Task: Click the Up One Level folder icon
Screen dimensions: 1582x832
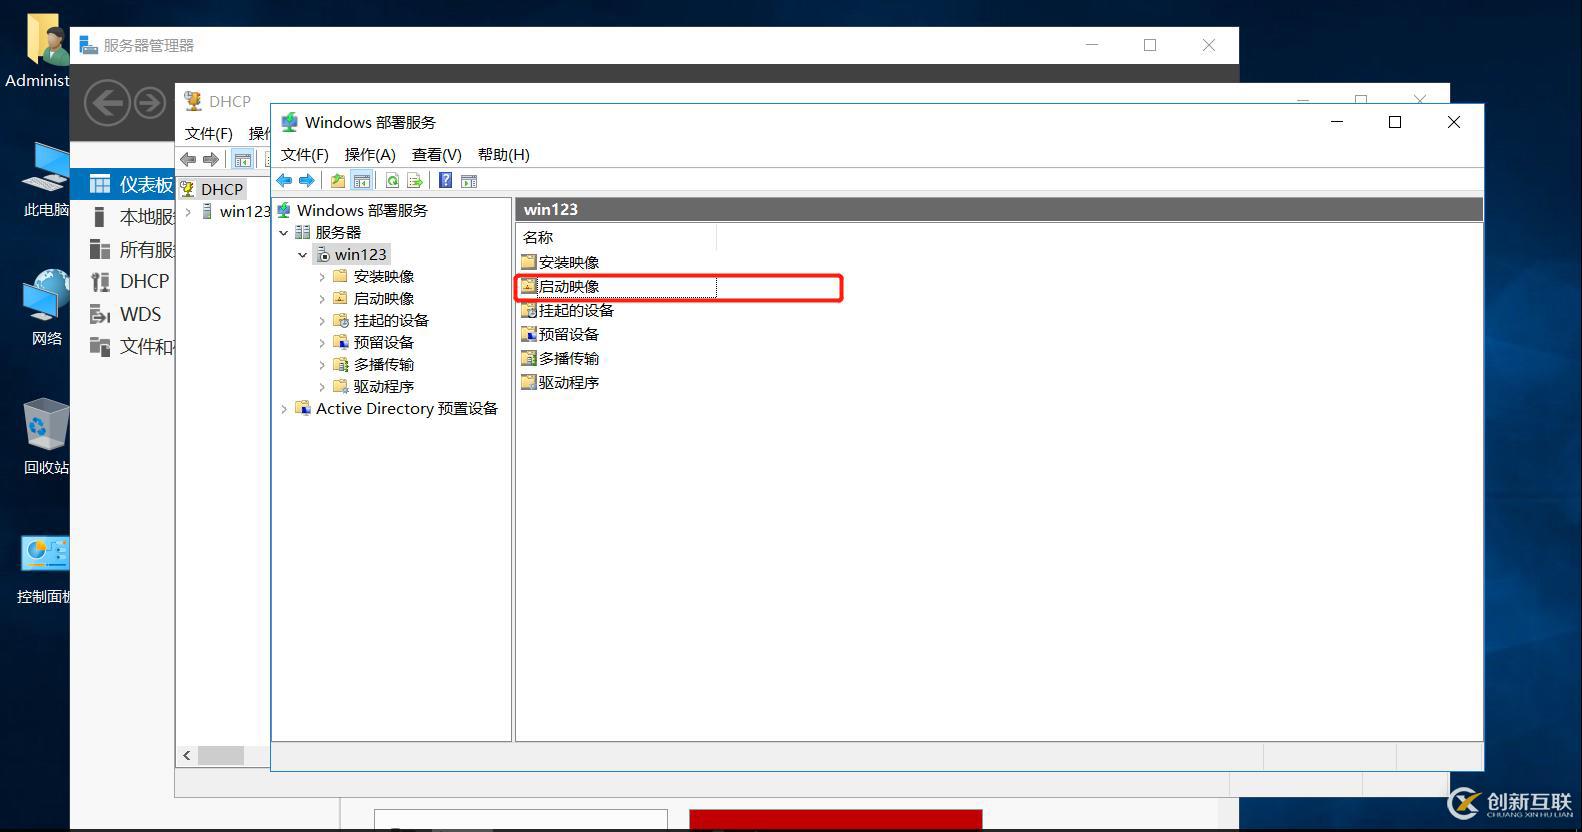Action: point(338,181)
